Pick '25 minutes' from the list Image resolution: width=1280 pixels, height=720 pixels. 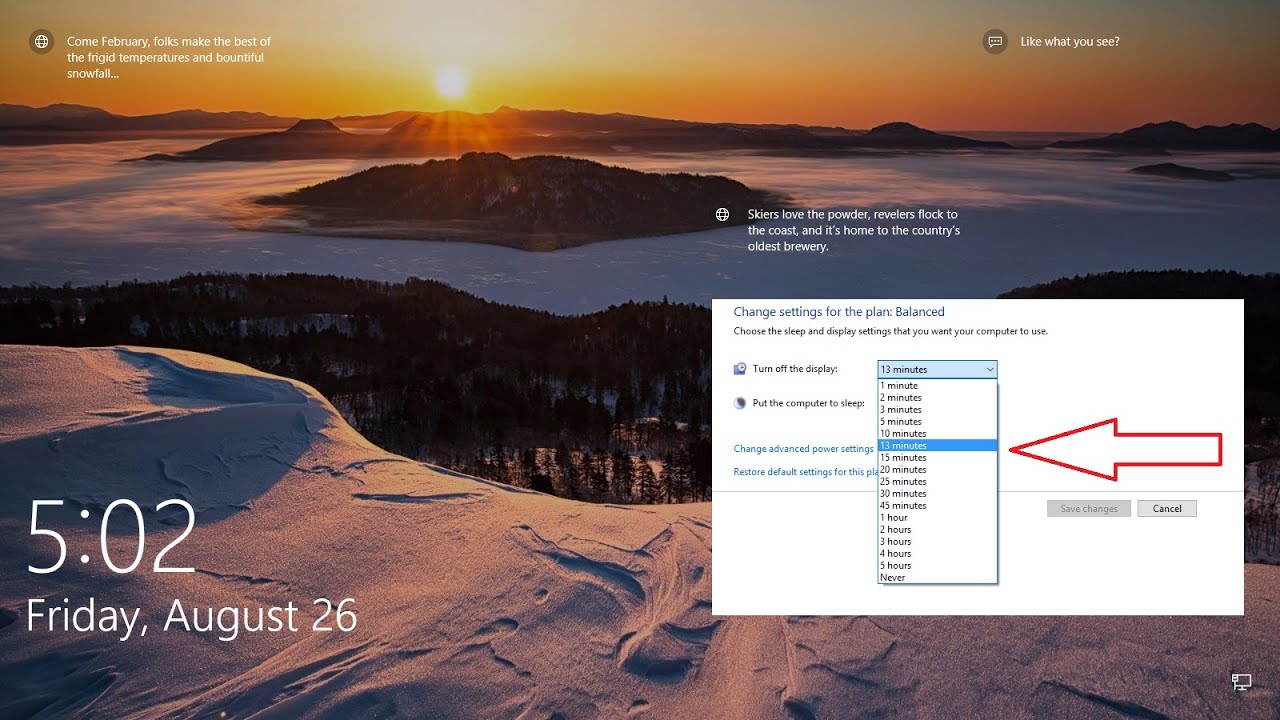[x=937, y=482]
